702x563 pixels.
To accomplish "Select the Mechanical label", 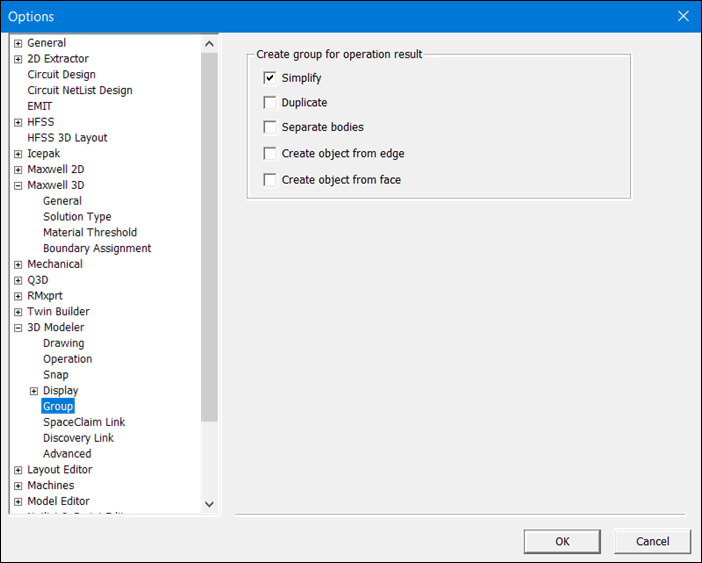I will 55,264.
